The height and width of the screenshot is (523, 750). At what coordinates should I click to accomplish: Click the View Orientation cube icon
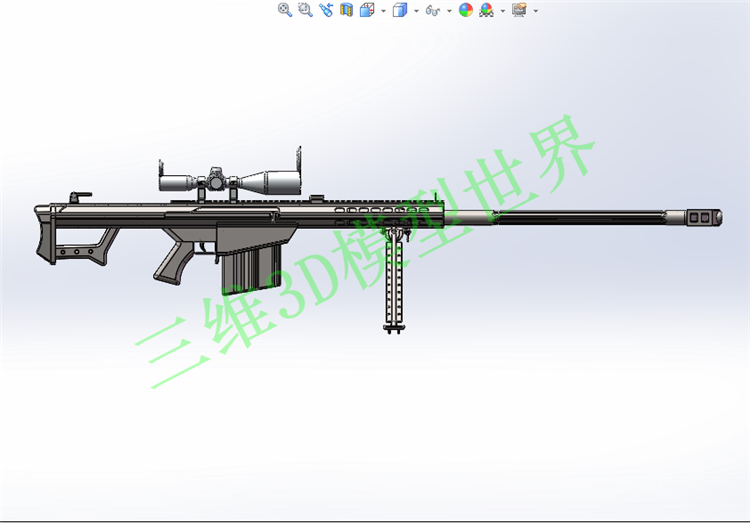pyautogui.click(x=367, y=10)
